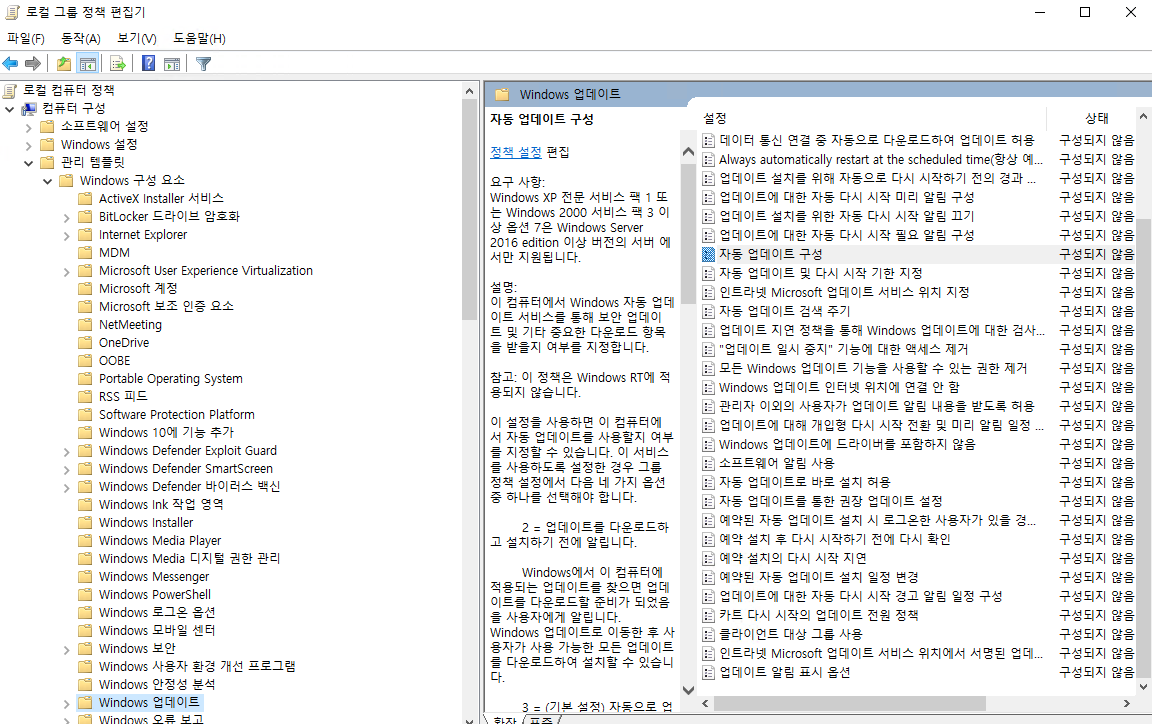Open the 보기(V) menu

(x=137, y=38)
